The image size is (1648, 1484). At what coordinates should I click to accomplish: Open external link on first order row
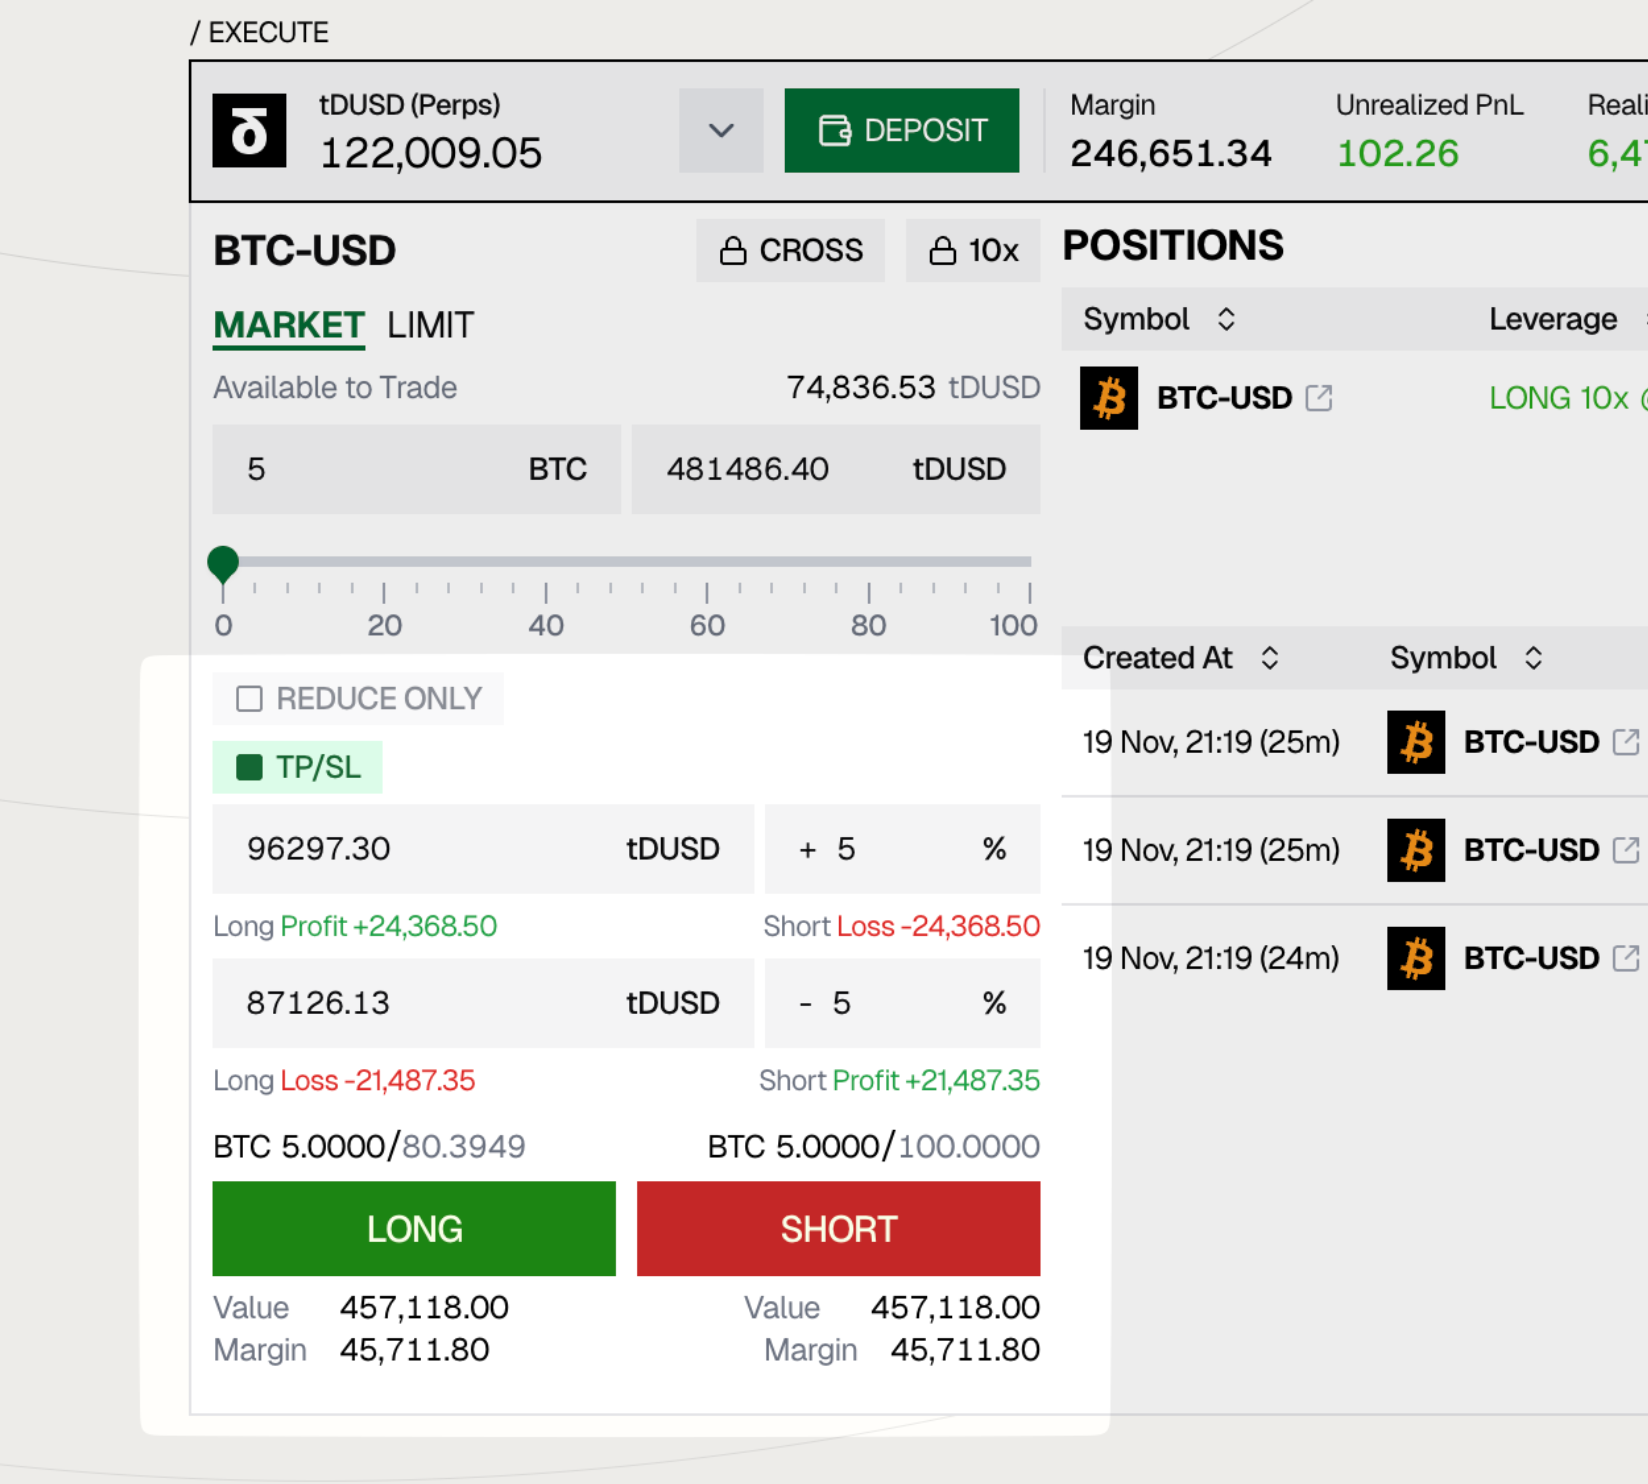point(1626,742)
